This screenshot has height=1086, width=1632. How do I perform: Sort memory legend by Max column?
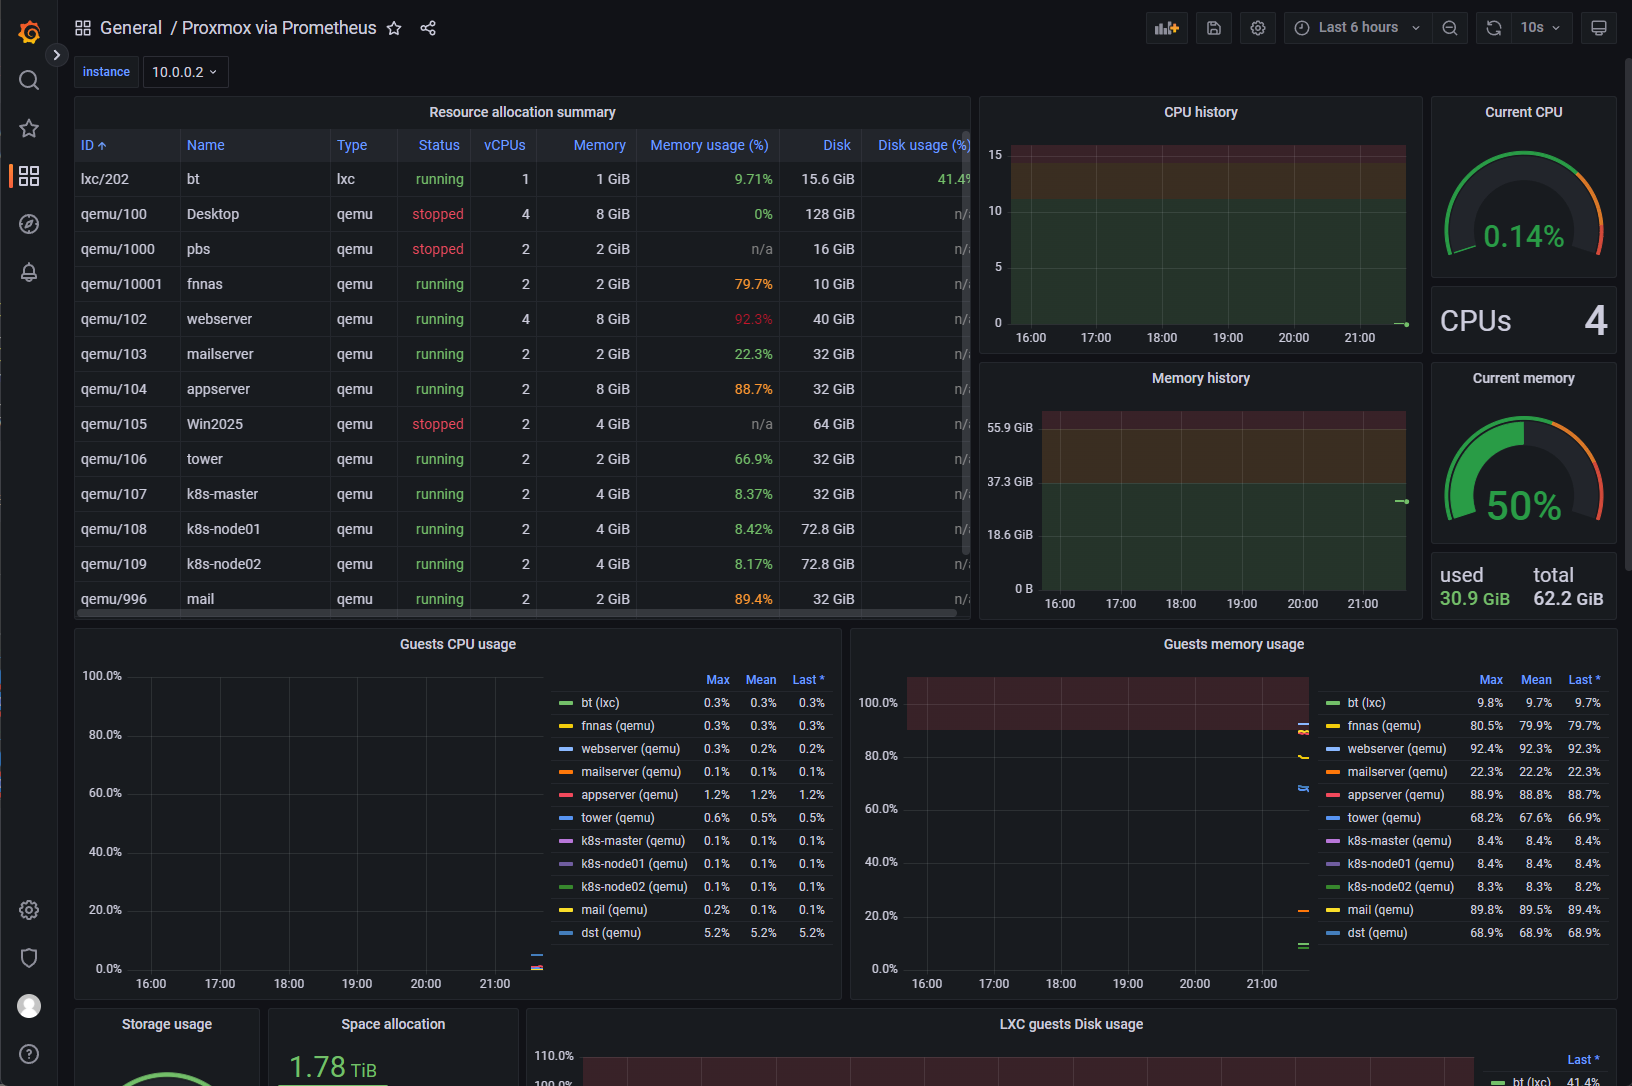1491,680
